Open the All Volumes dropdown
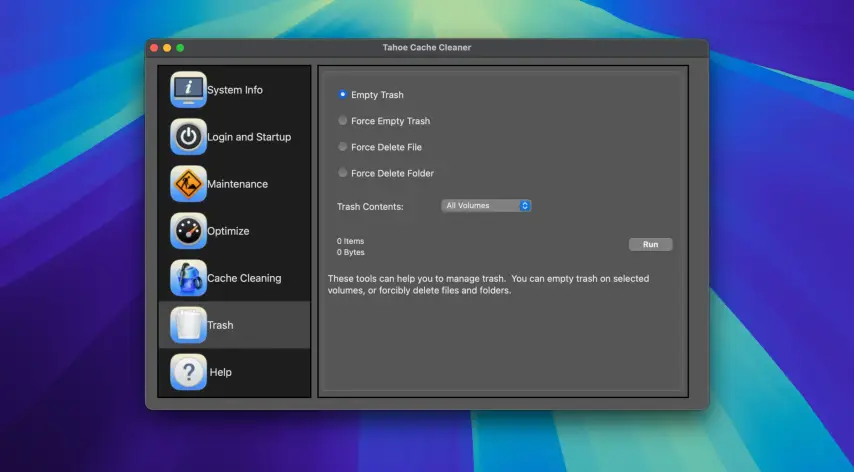This screenshot has width=854, height=472. point(486,206)
